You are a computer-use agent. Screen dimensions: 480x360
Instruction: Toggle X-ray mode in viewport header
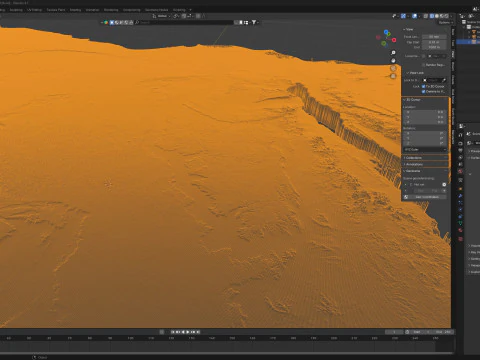tap(426, 16)
